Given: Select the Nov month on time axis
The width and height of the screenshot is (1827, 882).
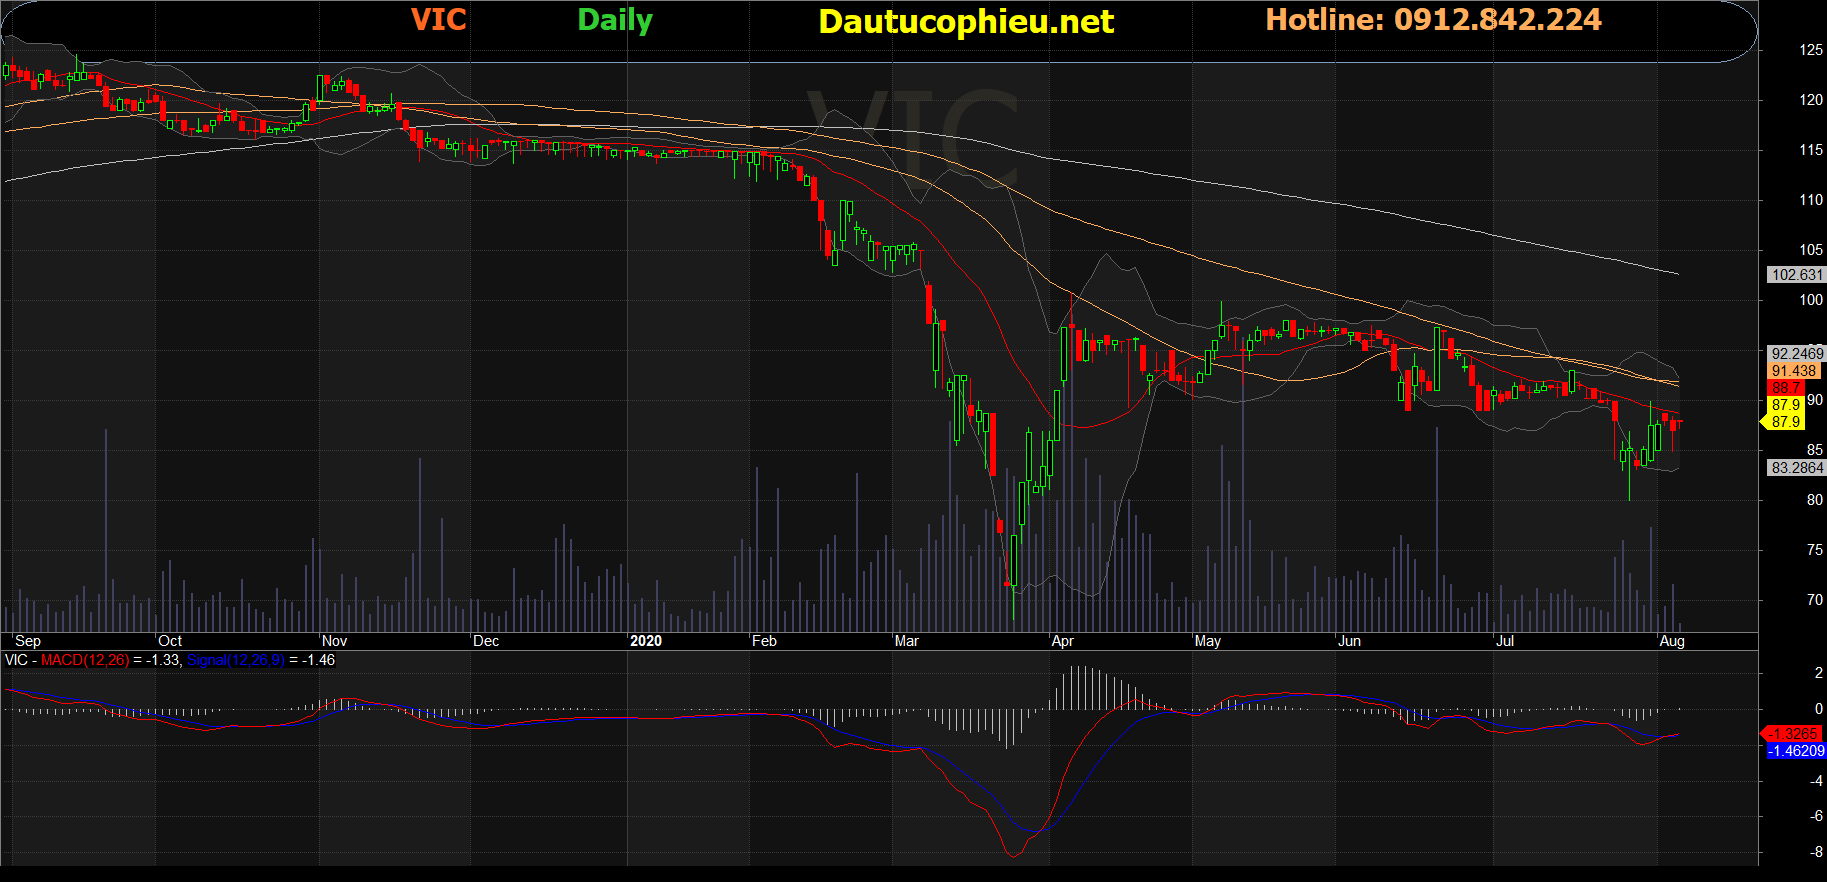Looking at the screenshot, I should point(334,641).
